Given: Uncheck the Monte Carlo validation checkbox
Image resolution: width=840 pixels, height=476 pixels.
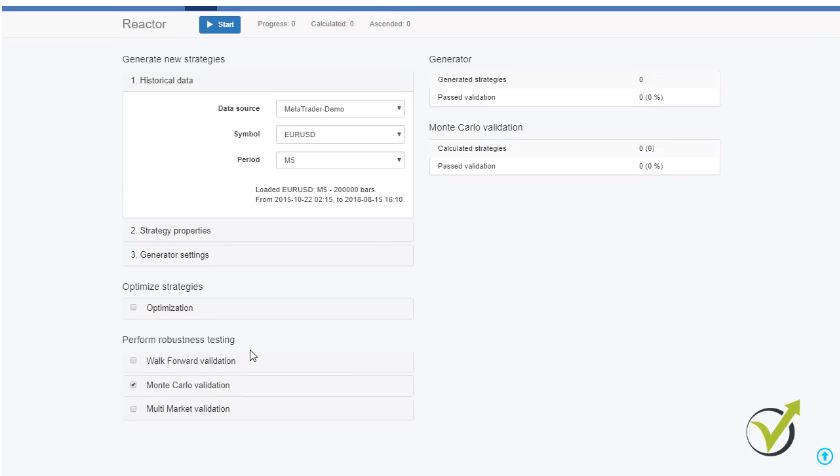Looking at the screenshot, I should point(133,385).
